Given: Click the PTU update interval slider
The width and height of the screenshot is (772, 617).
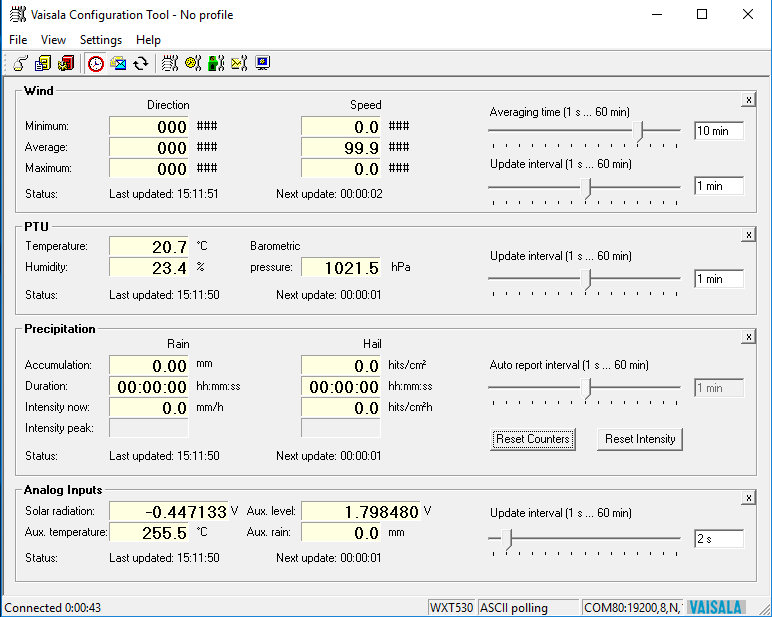Looking at the screenshot, I should coord(587,278).
